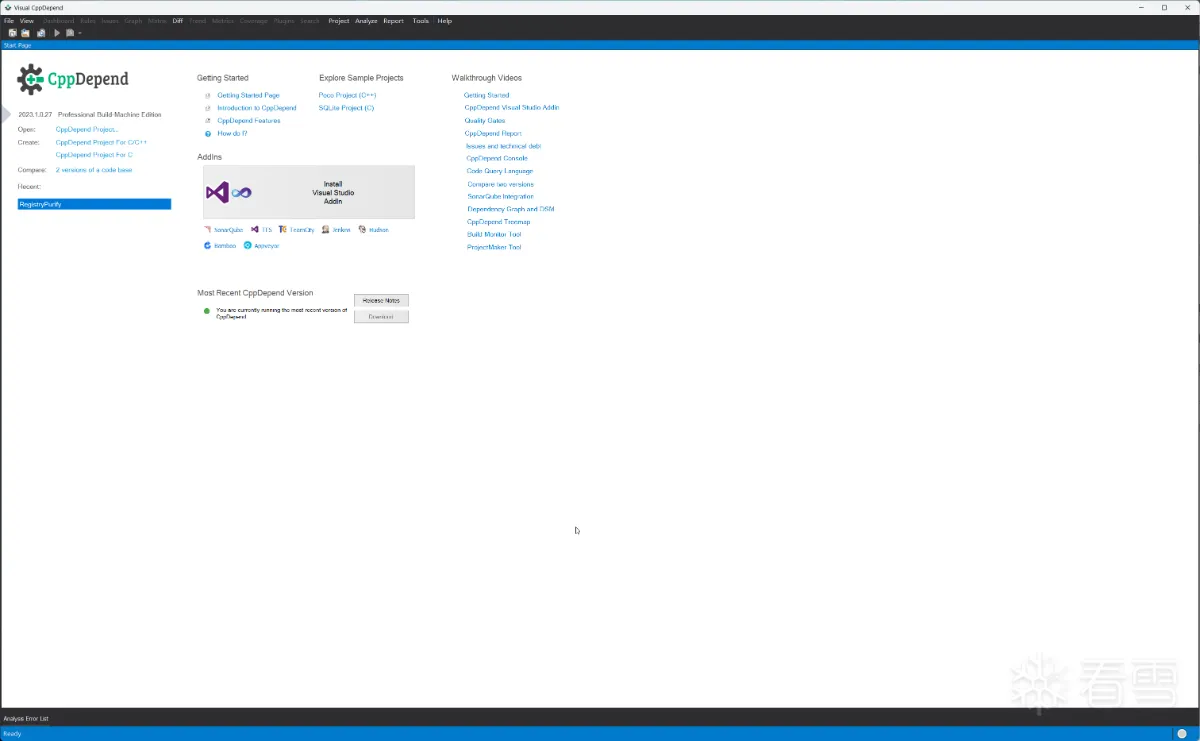This screenshot has height=741, width=1200.
Task: Open the Report menu
Action: (x=394, y=21)
